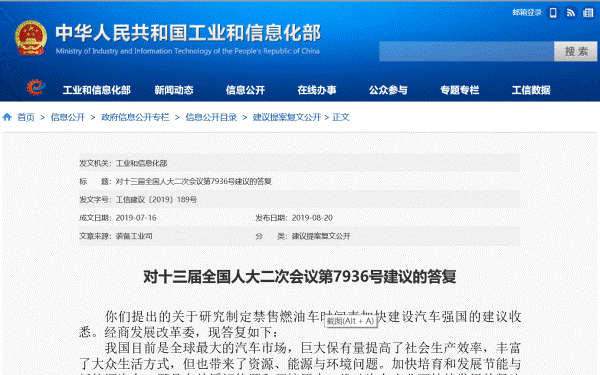The image size is (600, 375).
Task: Open 工业和信息化部 menu
Action: click(96, 90)
